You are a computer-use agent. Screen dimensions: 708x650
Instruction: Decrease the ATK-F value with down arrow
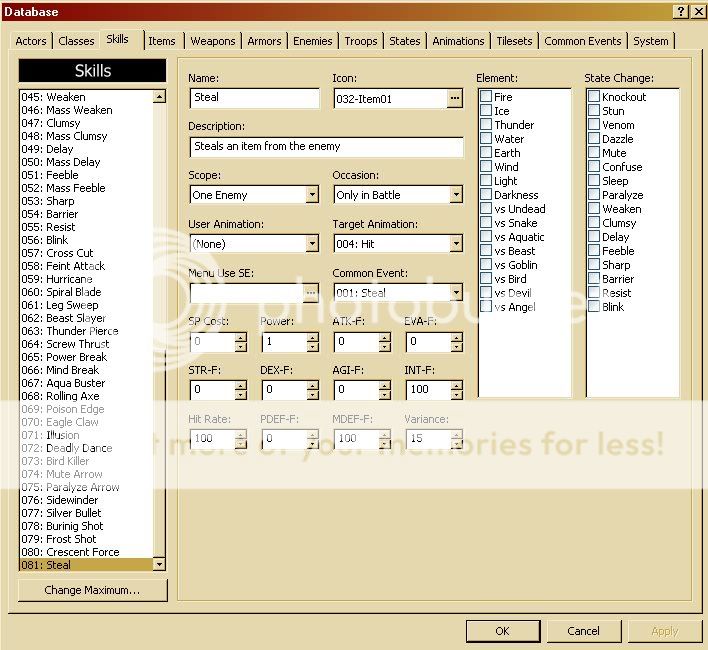(385, 347)
